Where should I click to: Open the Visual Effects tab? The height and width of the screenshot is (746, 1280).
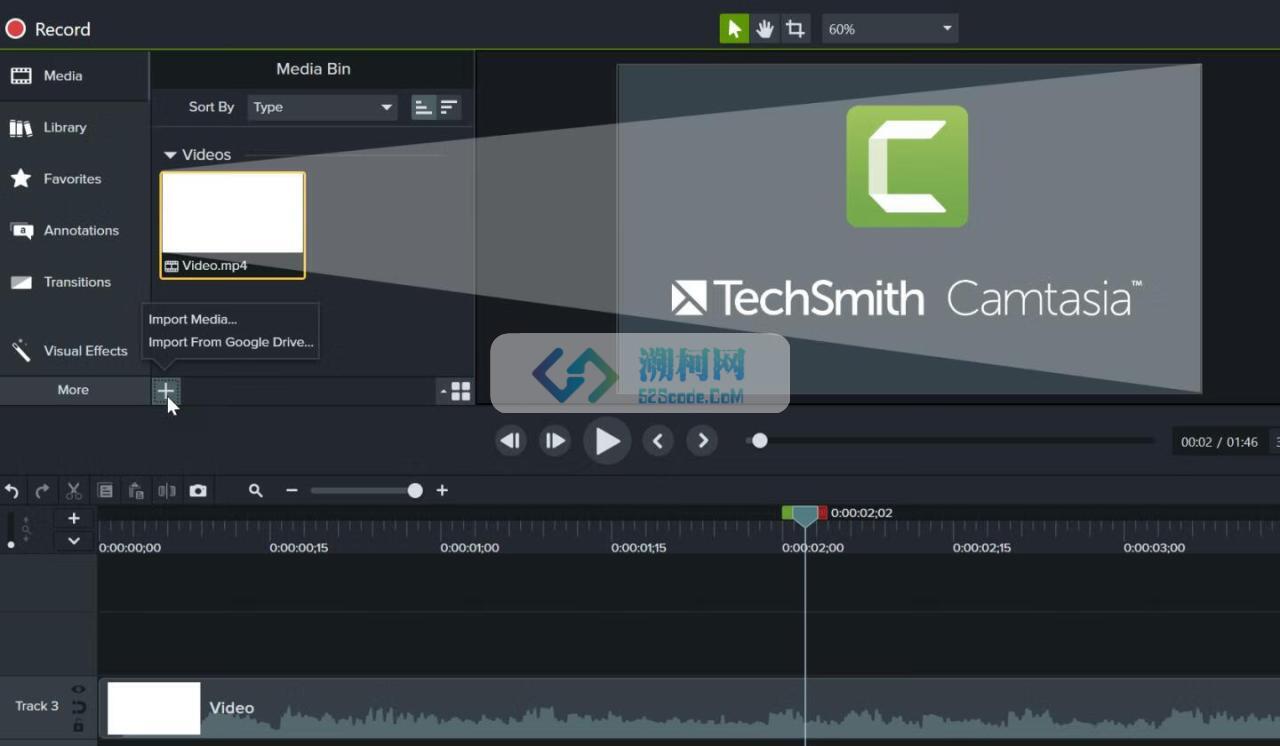pyautogui.click(x=74, y=351)
